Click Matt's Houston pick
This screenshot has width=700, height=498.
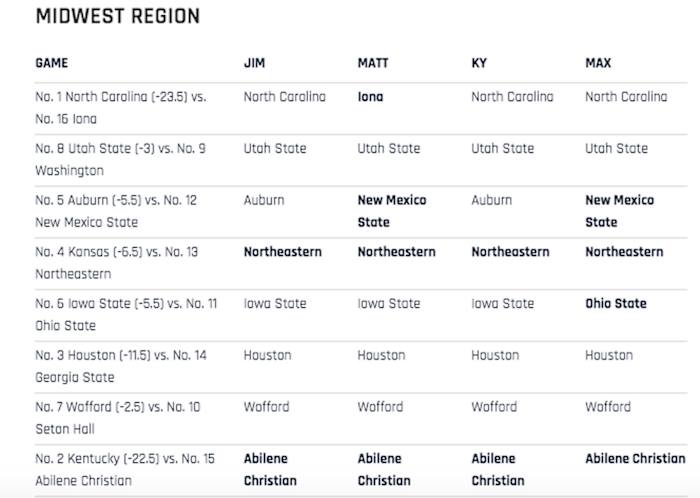[381, 355]
